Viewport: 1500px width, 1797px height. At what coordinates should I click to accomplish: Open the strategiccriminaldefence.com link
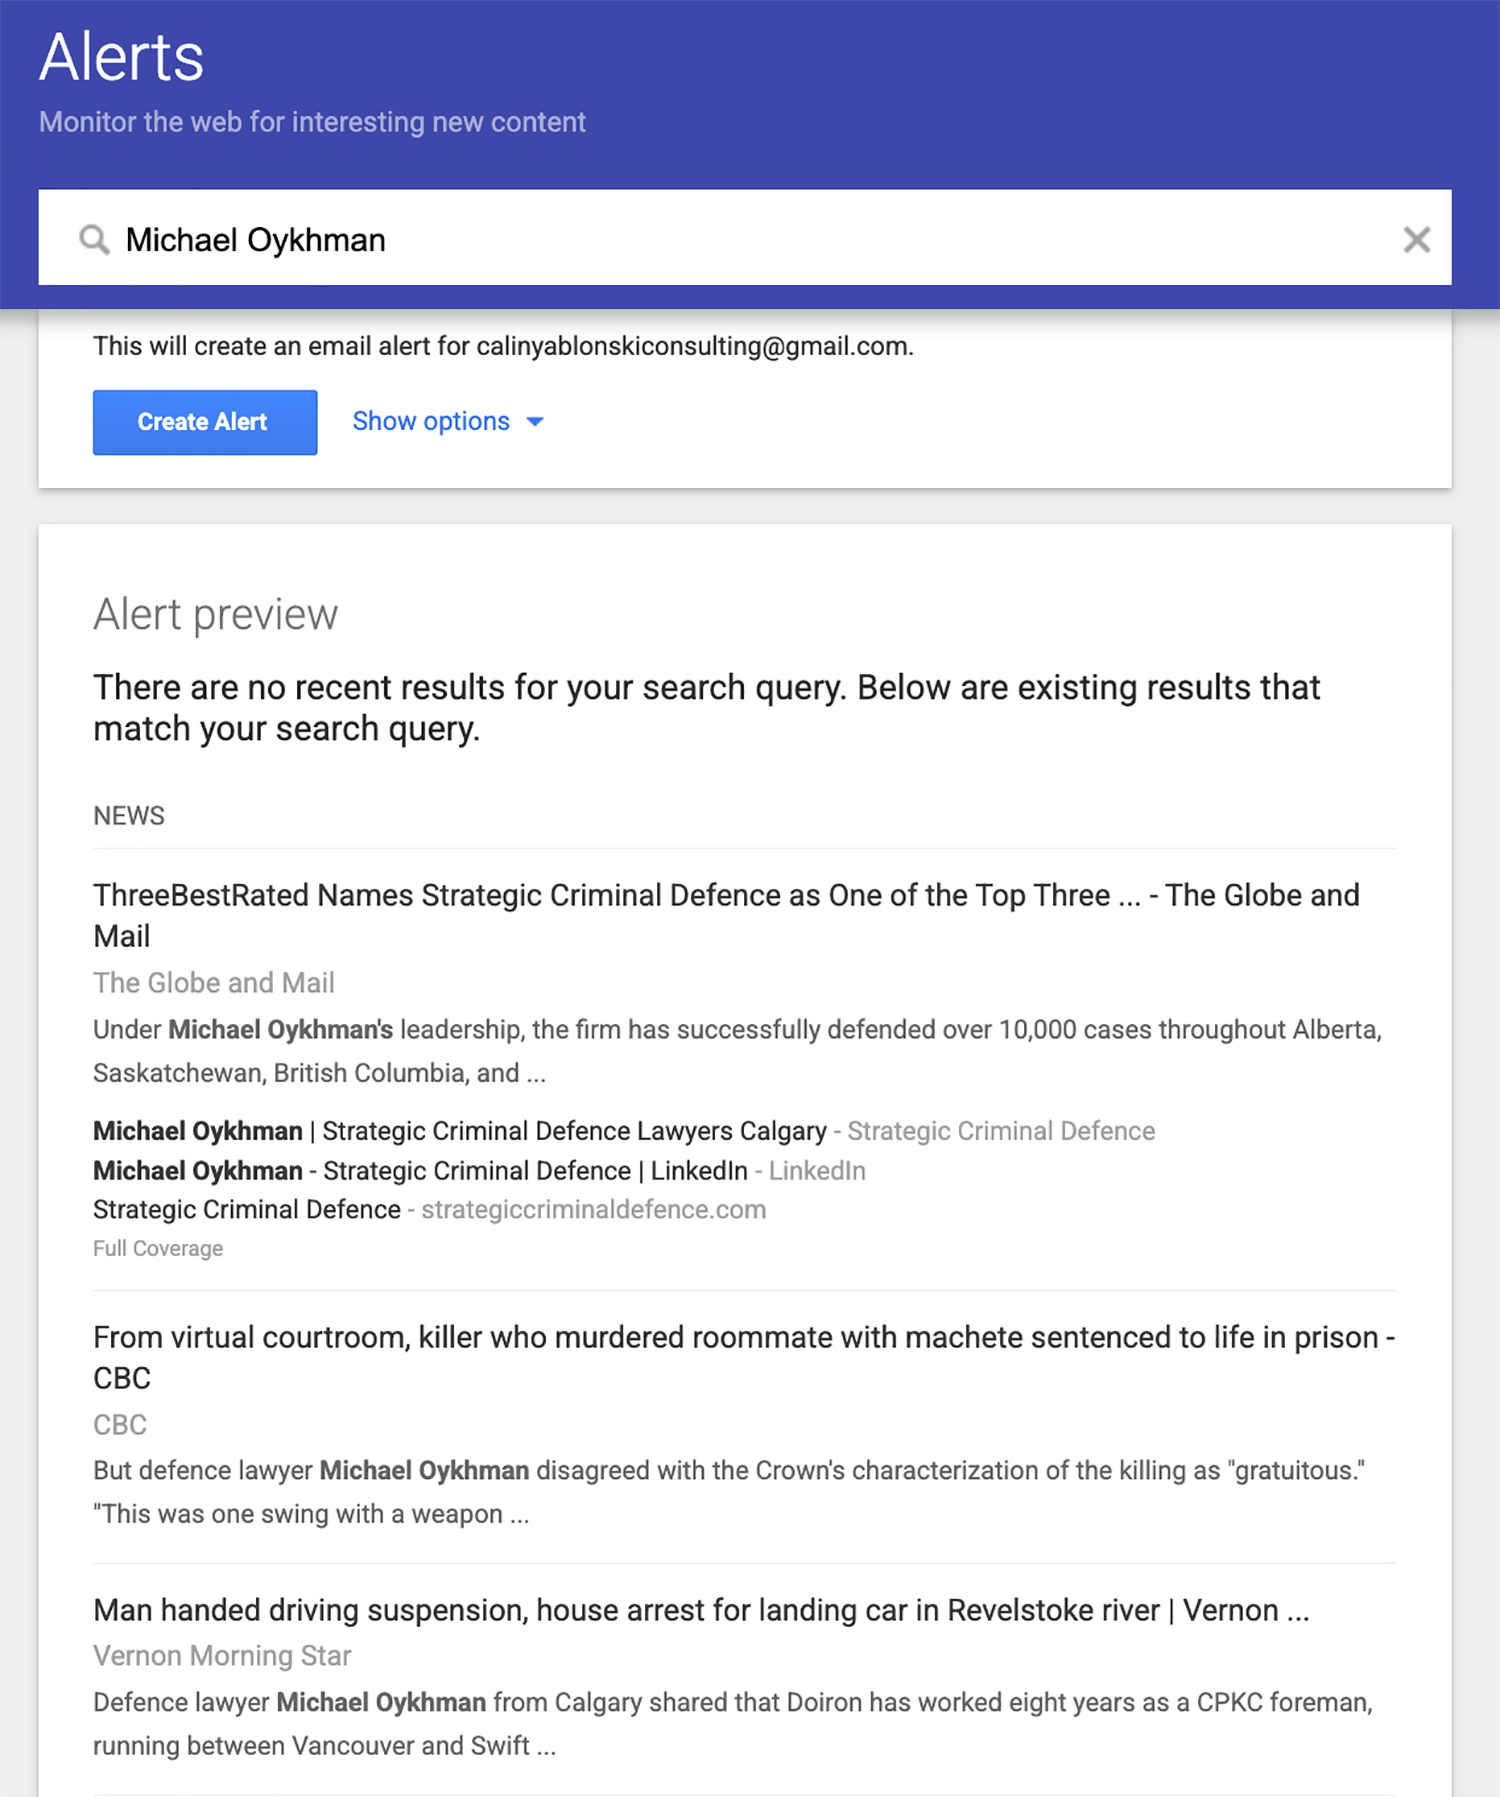pos(594,1209)
